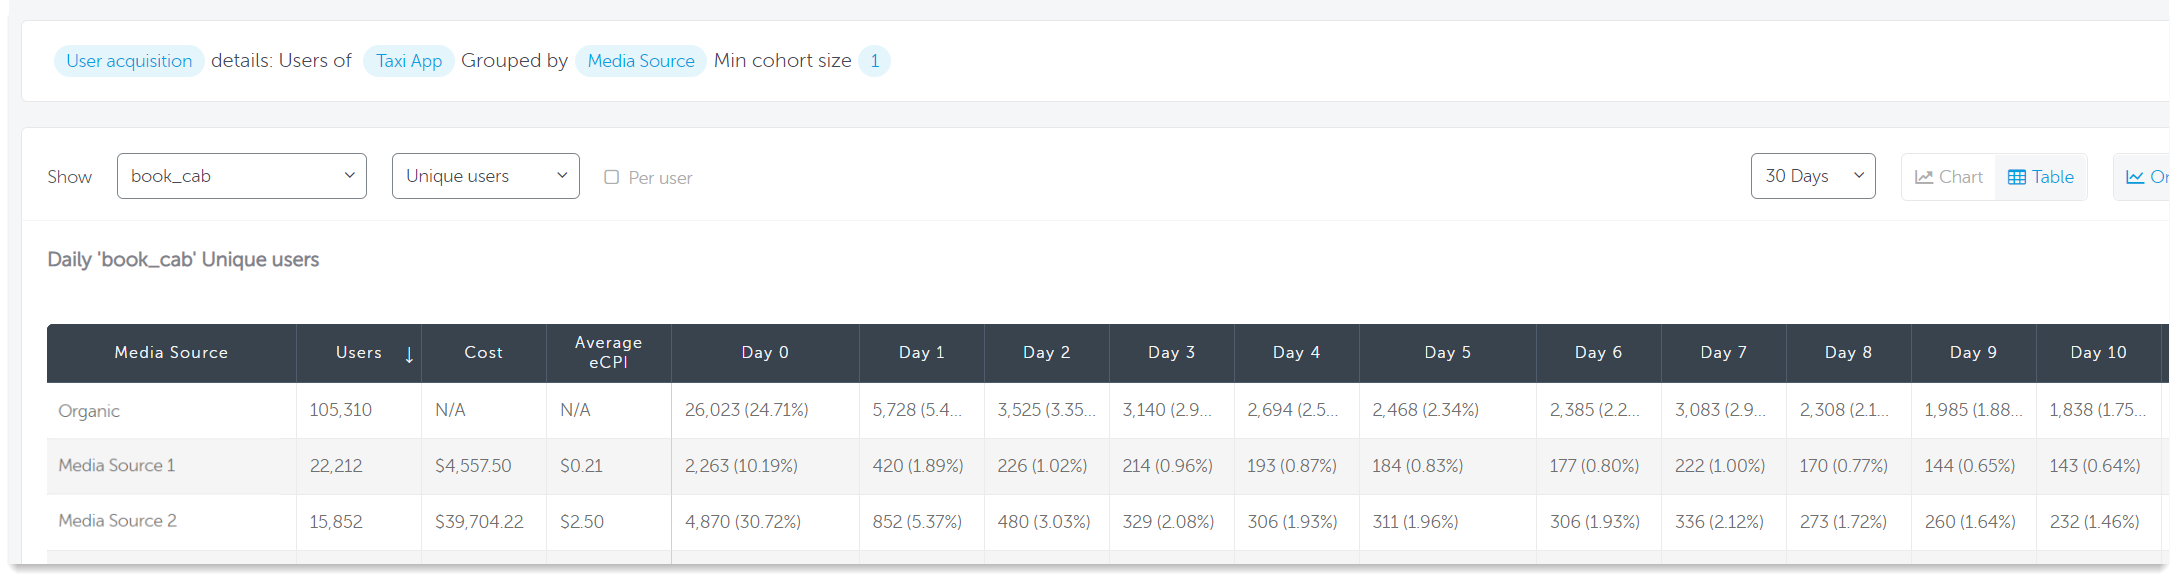Click the User acquisition report pill

(x=129, y=61)
